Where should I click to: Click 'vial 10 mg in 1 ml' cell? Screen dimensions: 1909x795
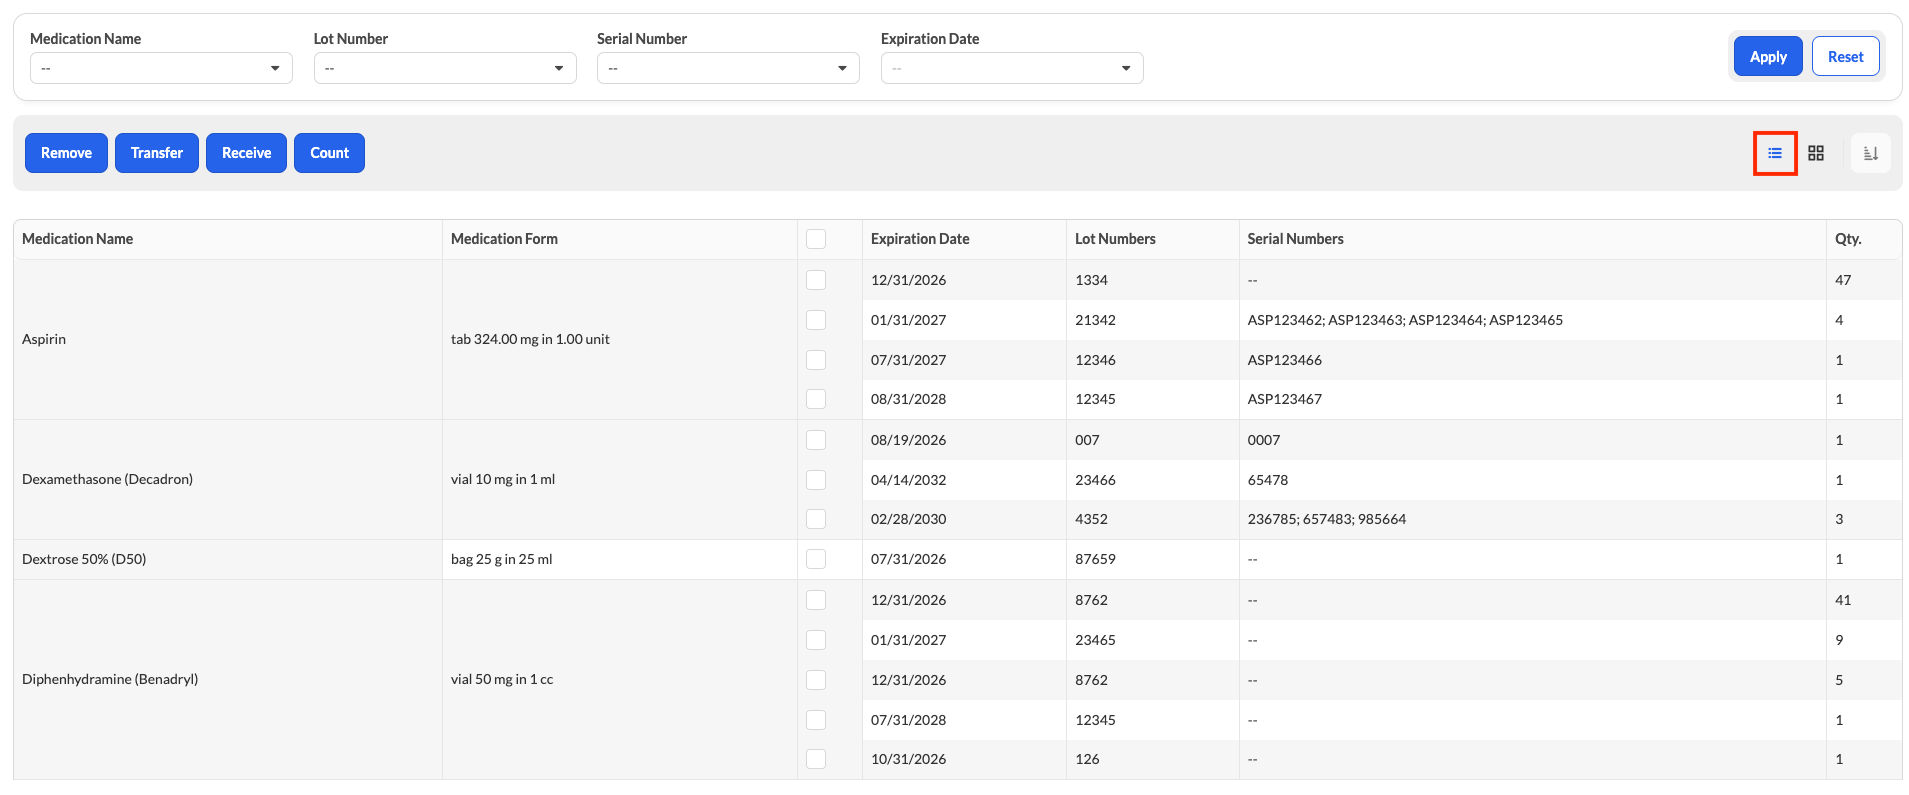[x=620, y=479]
